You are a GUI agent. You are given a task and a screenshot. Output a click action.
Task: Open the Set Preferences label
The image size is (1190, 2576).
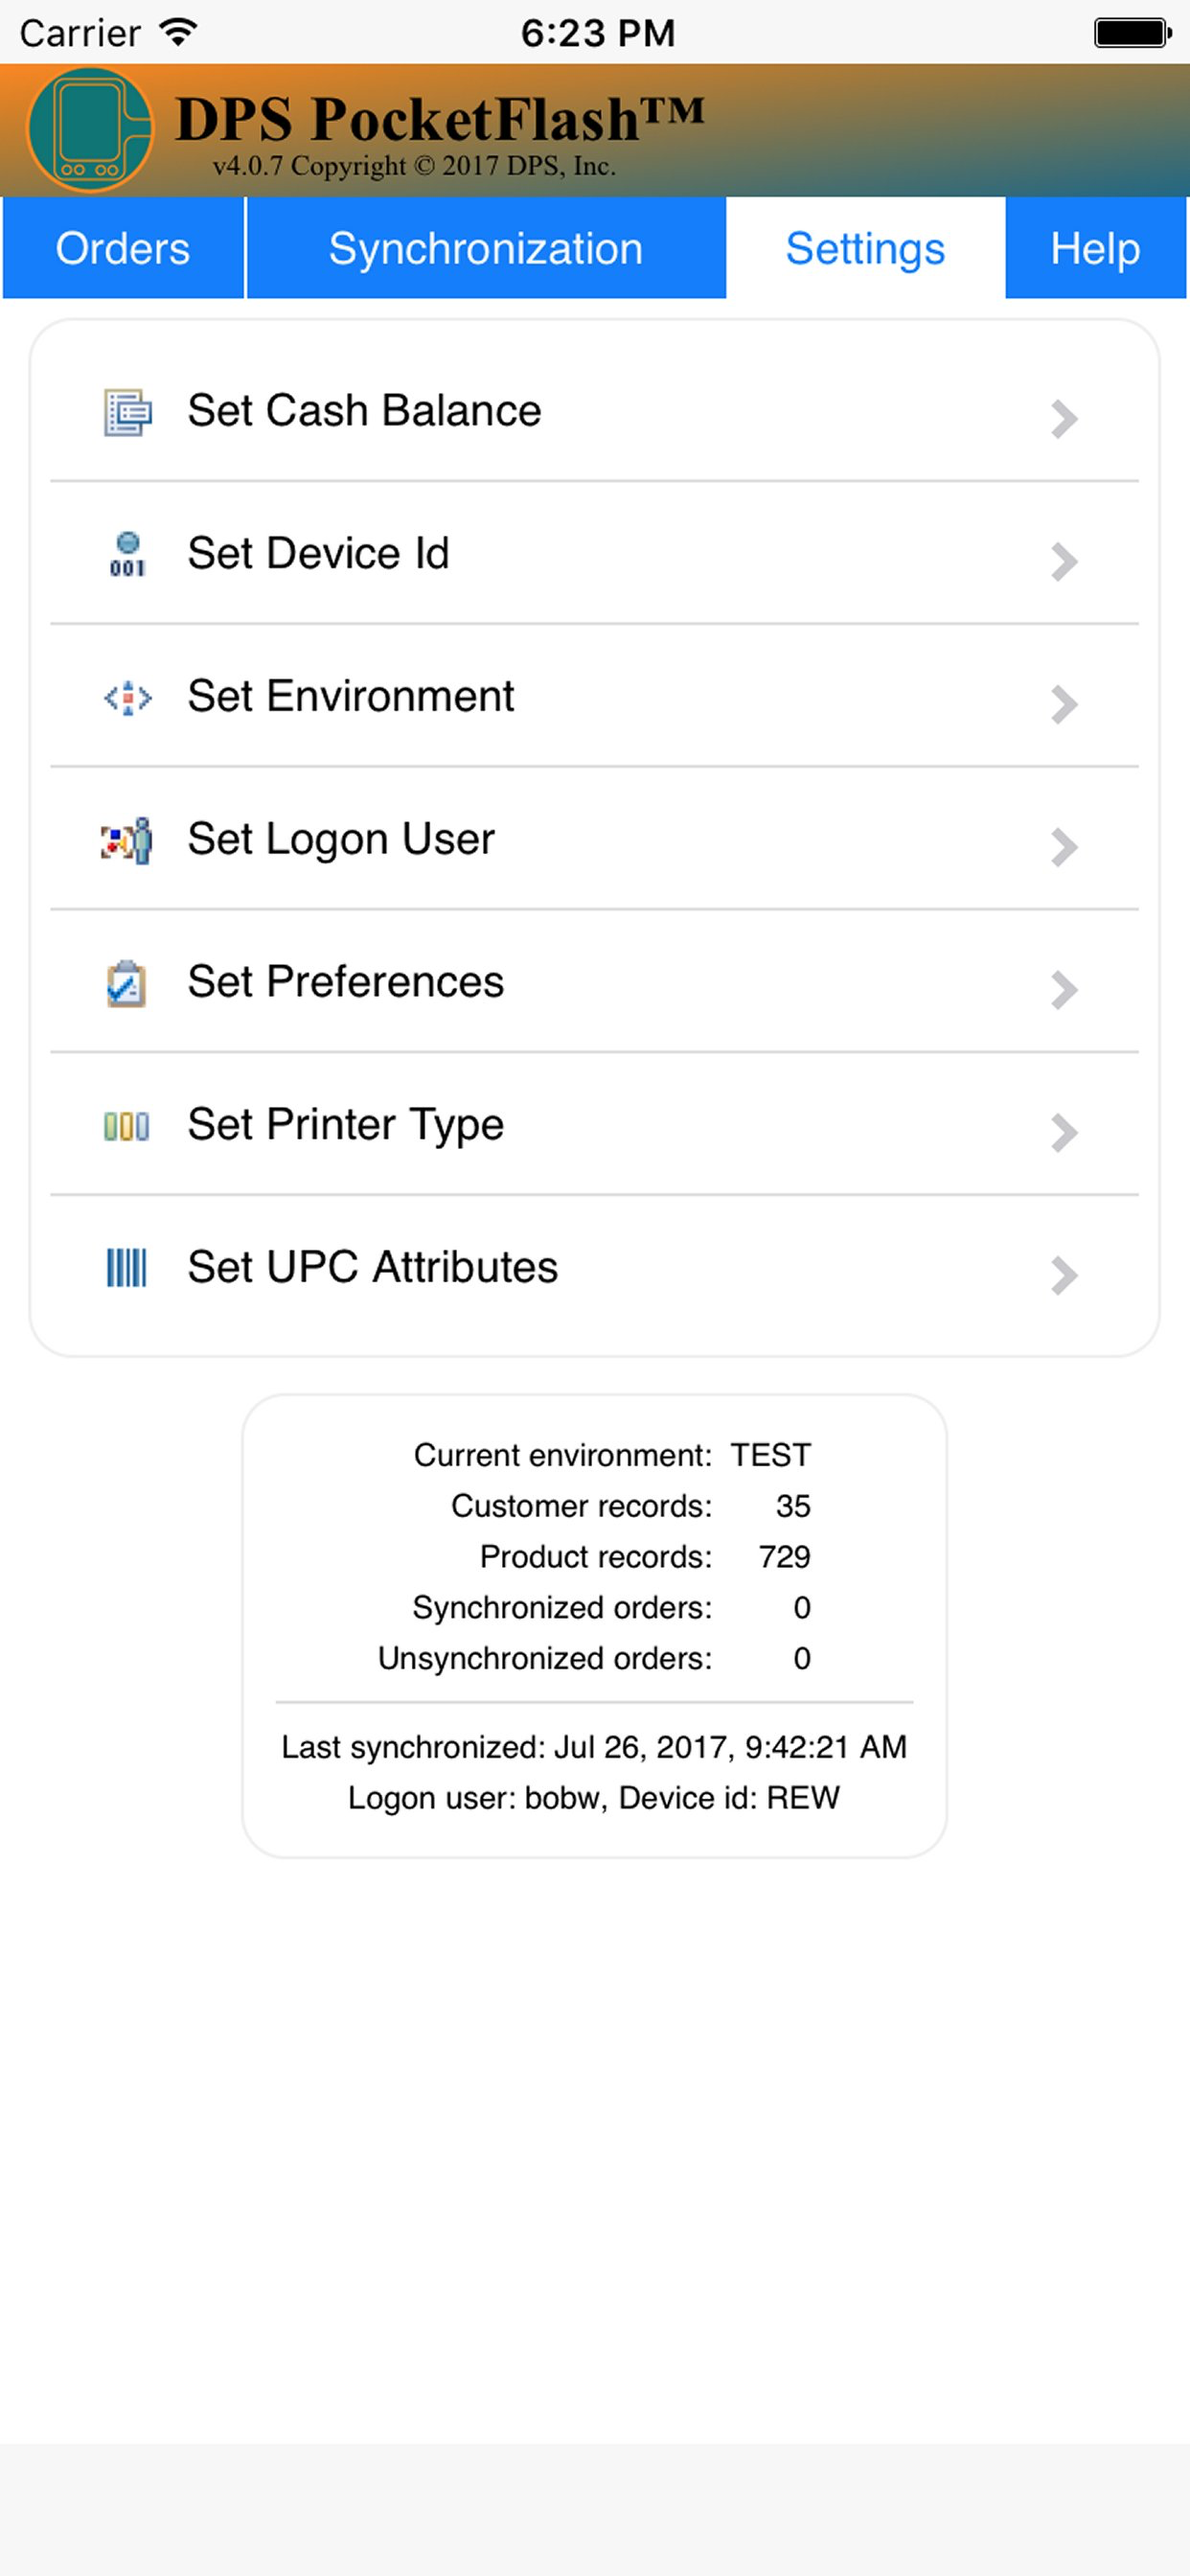(x=346, y=982)
